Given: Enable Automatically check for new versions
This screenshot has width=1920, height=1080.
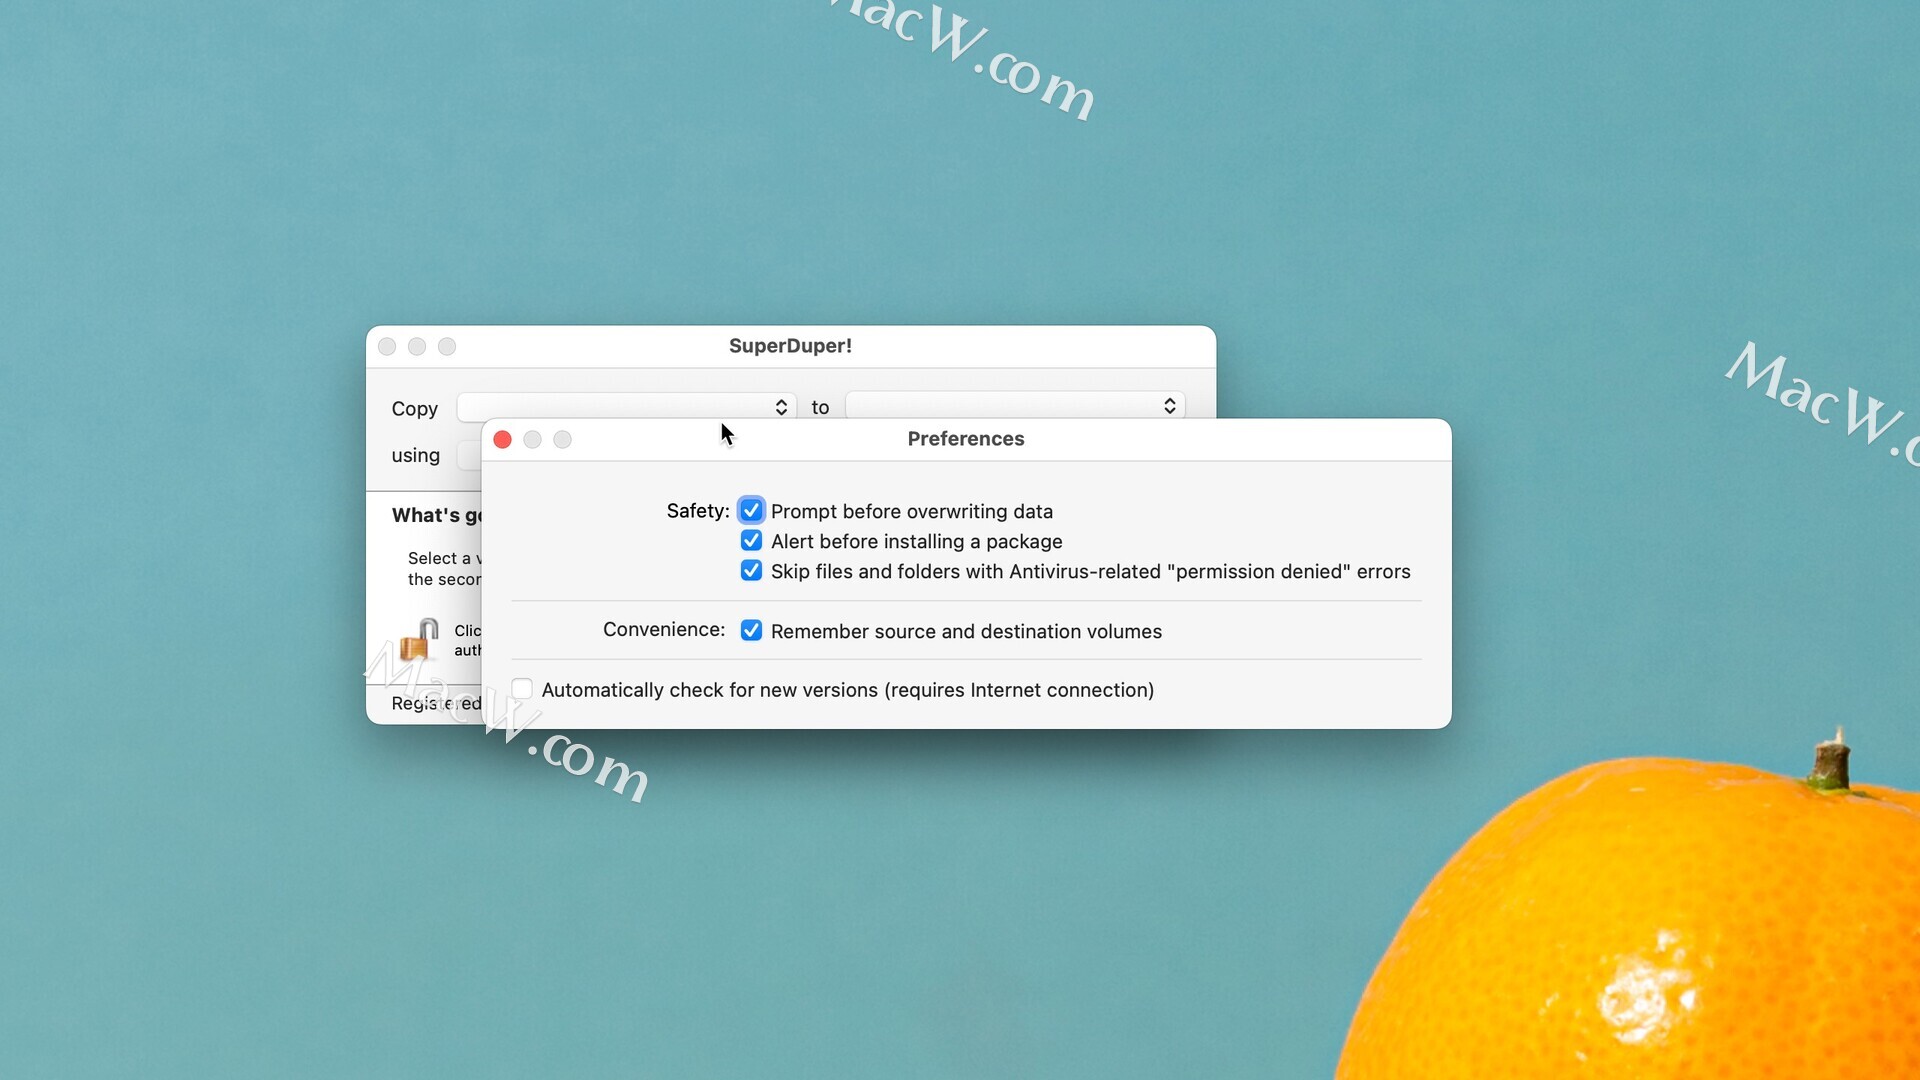Looking at the screenshot, I should tap(522, 689).
